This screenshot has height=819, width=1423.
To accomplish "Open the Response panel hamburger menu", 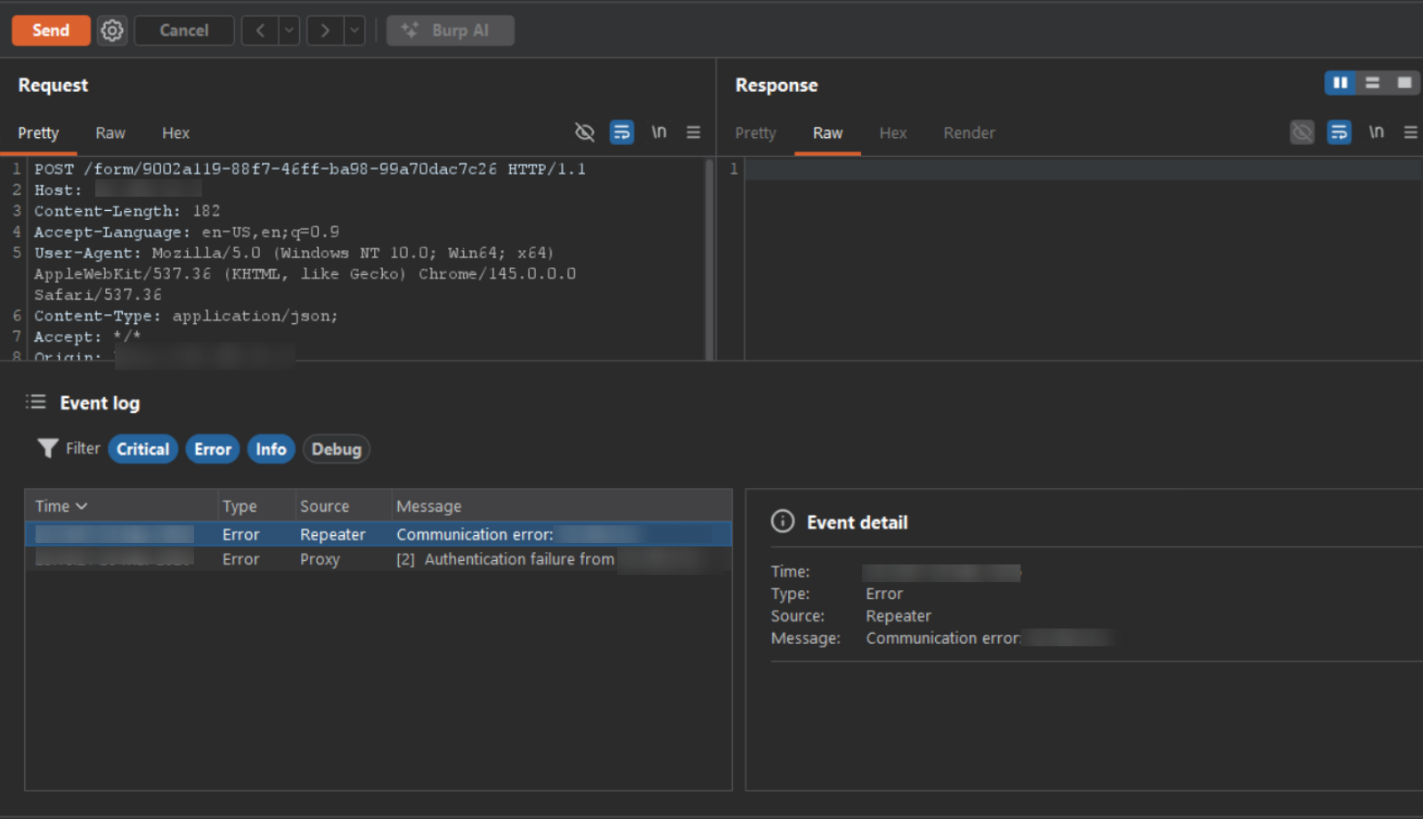I will [x=1411, y=133].
